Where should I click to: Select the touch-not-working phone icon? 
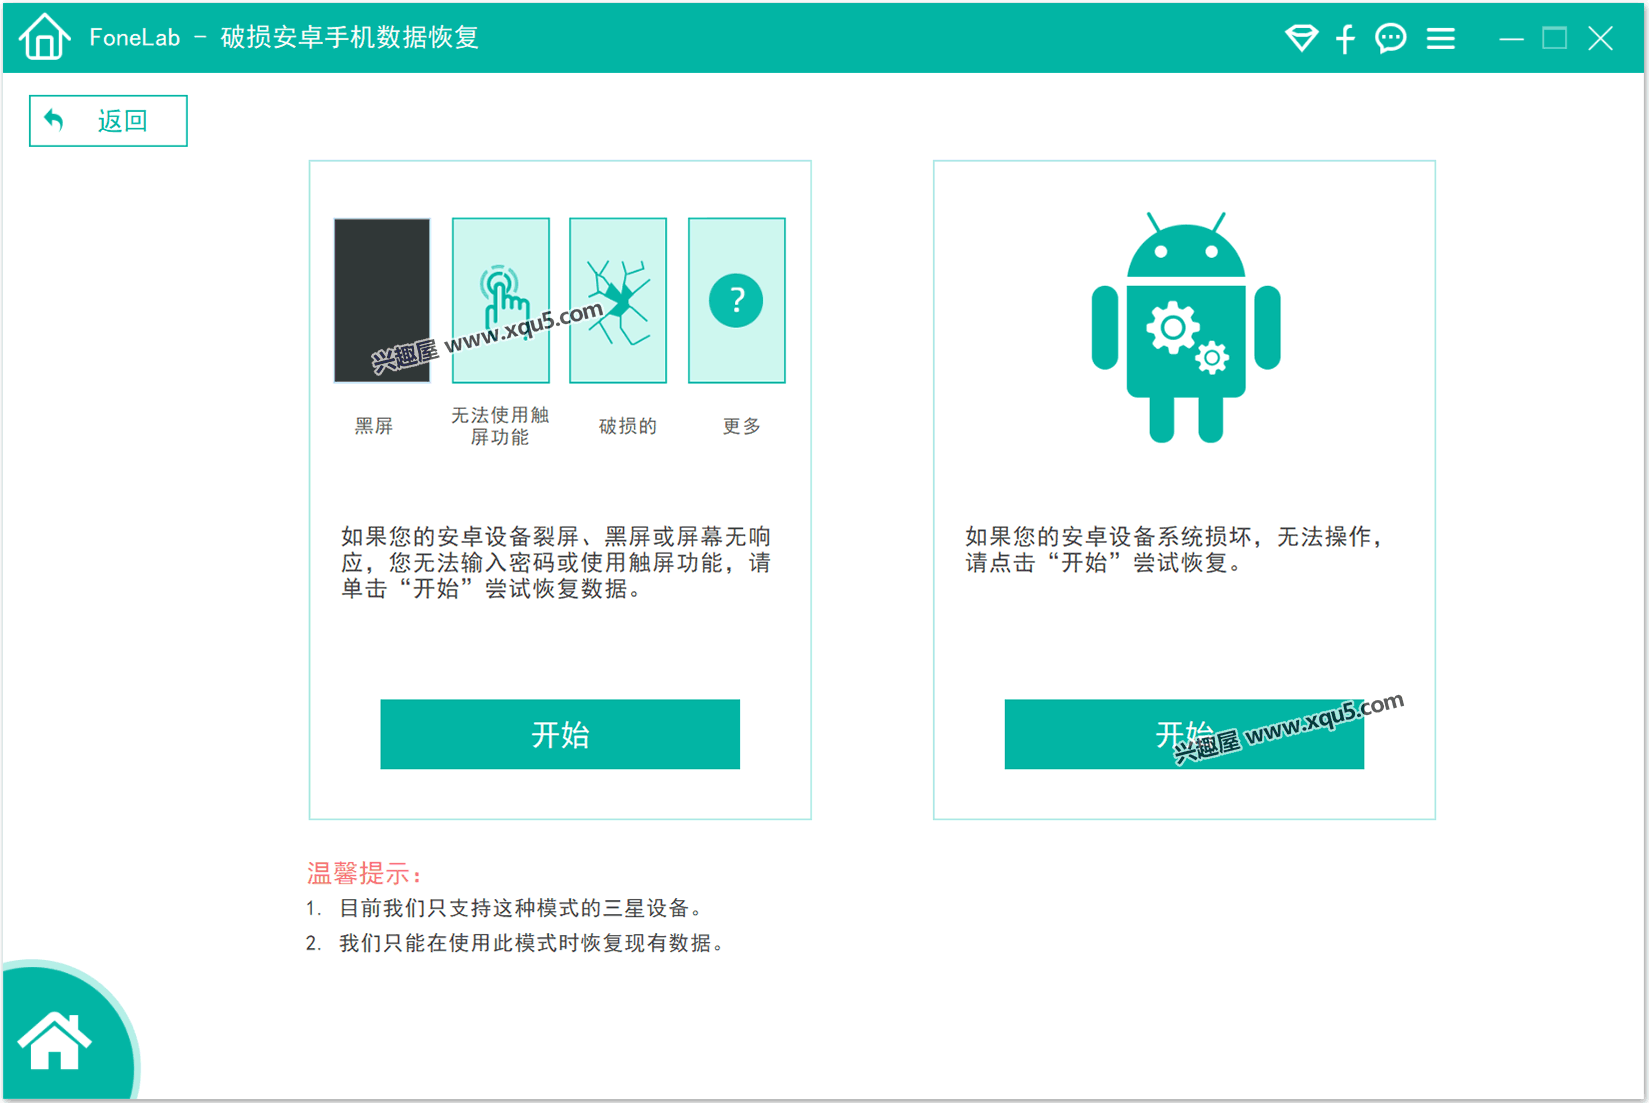pyautogui.click(x=500, y=300)
